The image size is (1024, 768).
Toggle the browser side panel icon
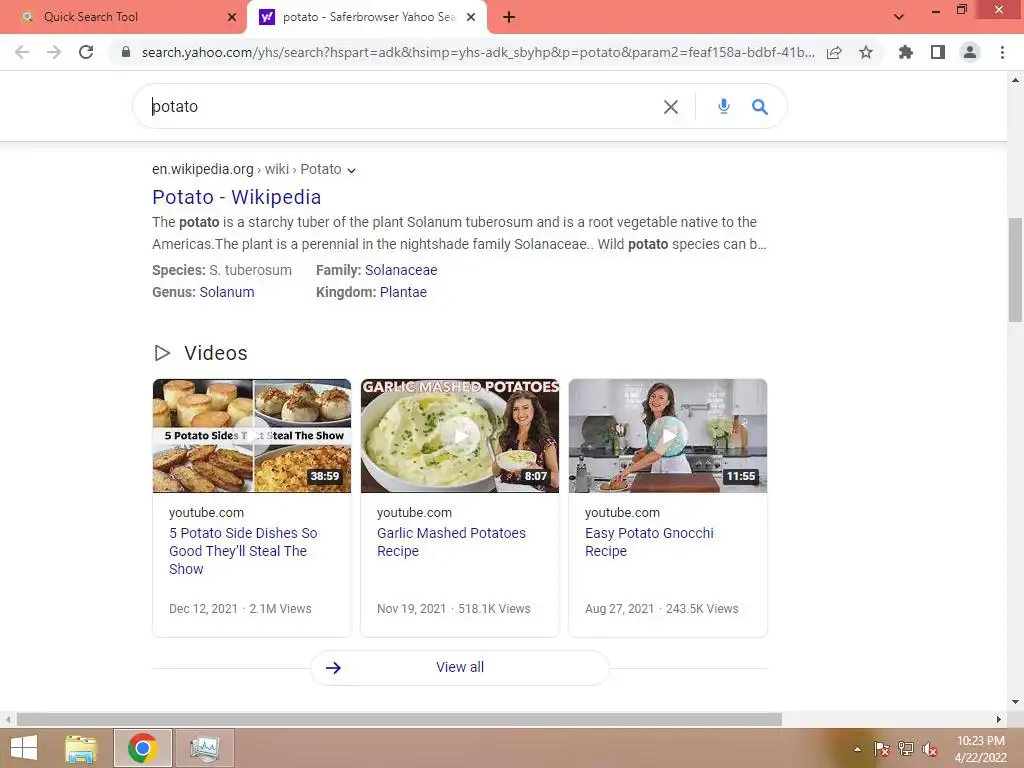point(938,52)
